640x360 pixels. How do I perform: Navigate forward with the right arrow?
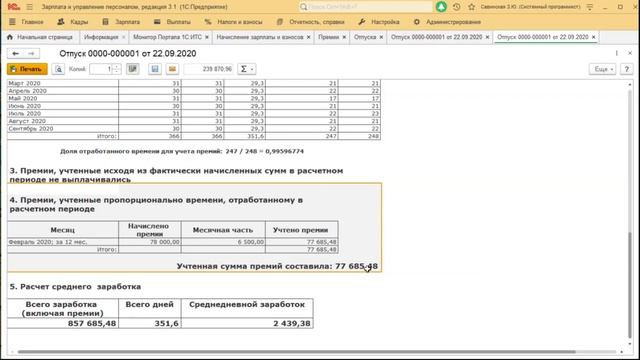tap(31, 53)
